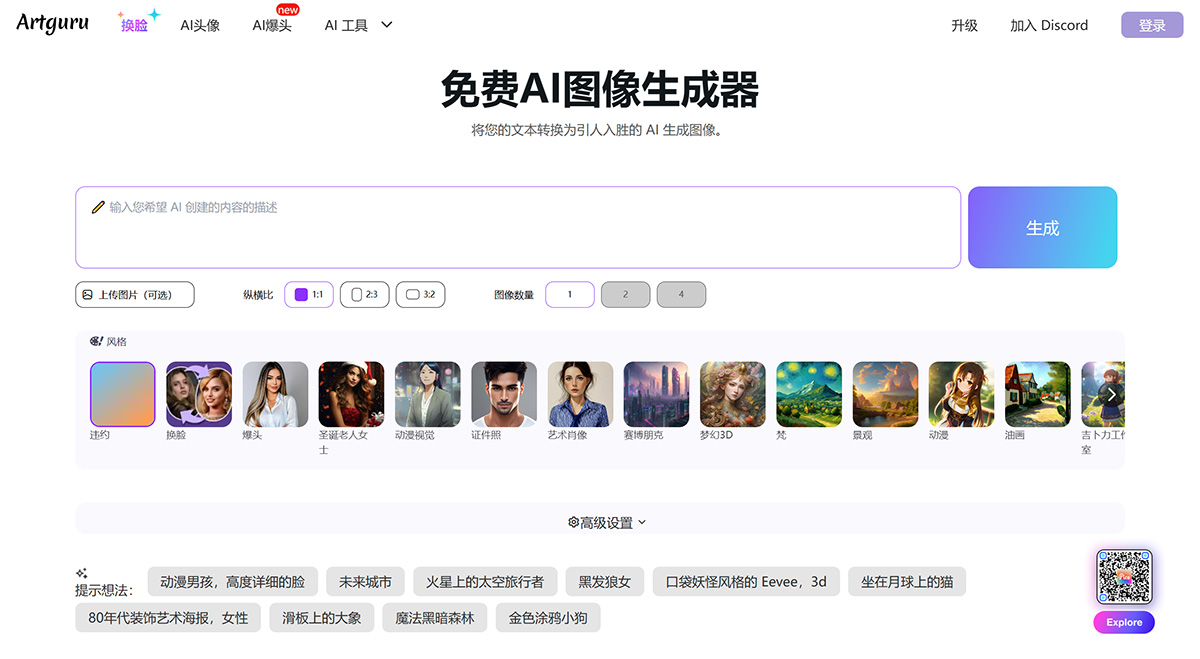Choose the 油画 painting style
This screenshot has width=1200, height=659.
click(x=1036, y=393)
